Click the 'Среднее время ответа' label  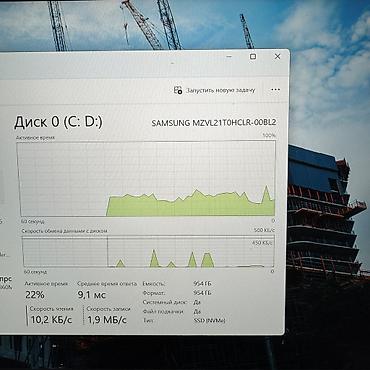(x=107, y=284)
